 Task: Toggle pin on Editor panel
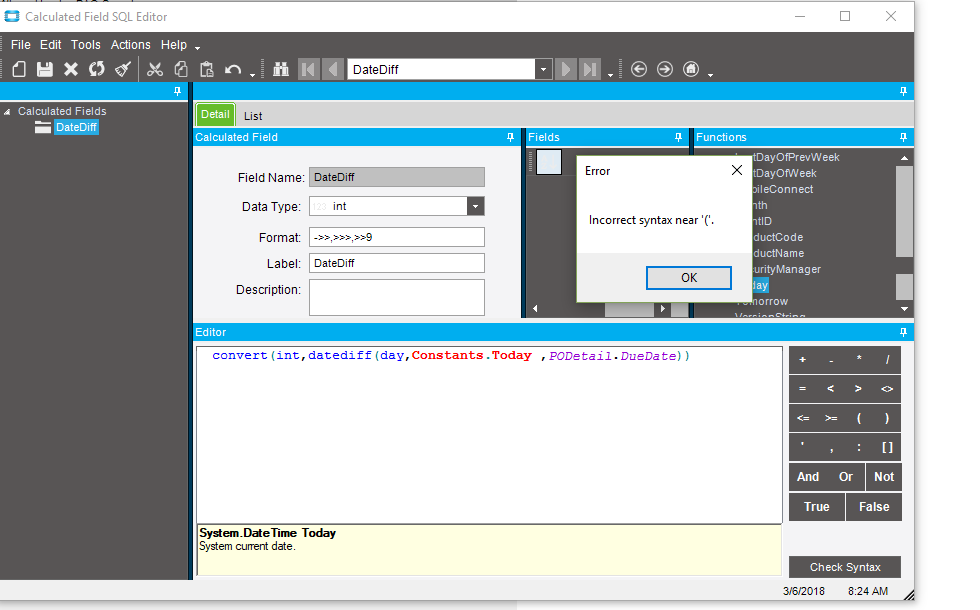tap(903, 332)
